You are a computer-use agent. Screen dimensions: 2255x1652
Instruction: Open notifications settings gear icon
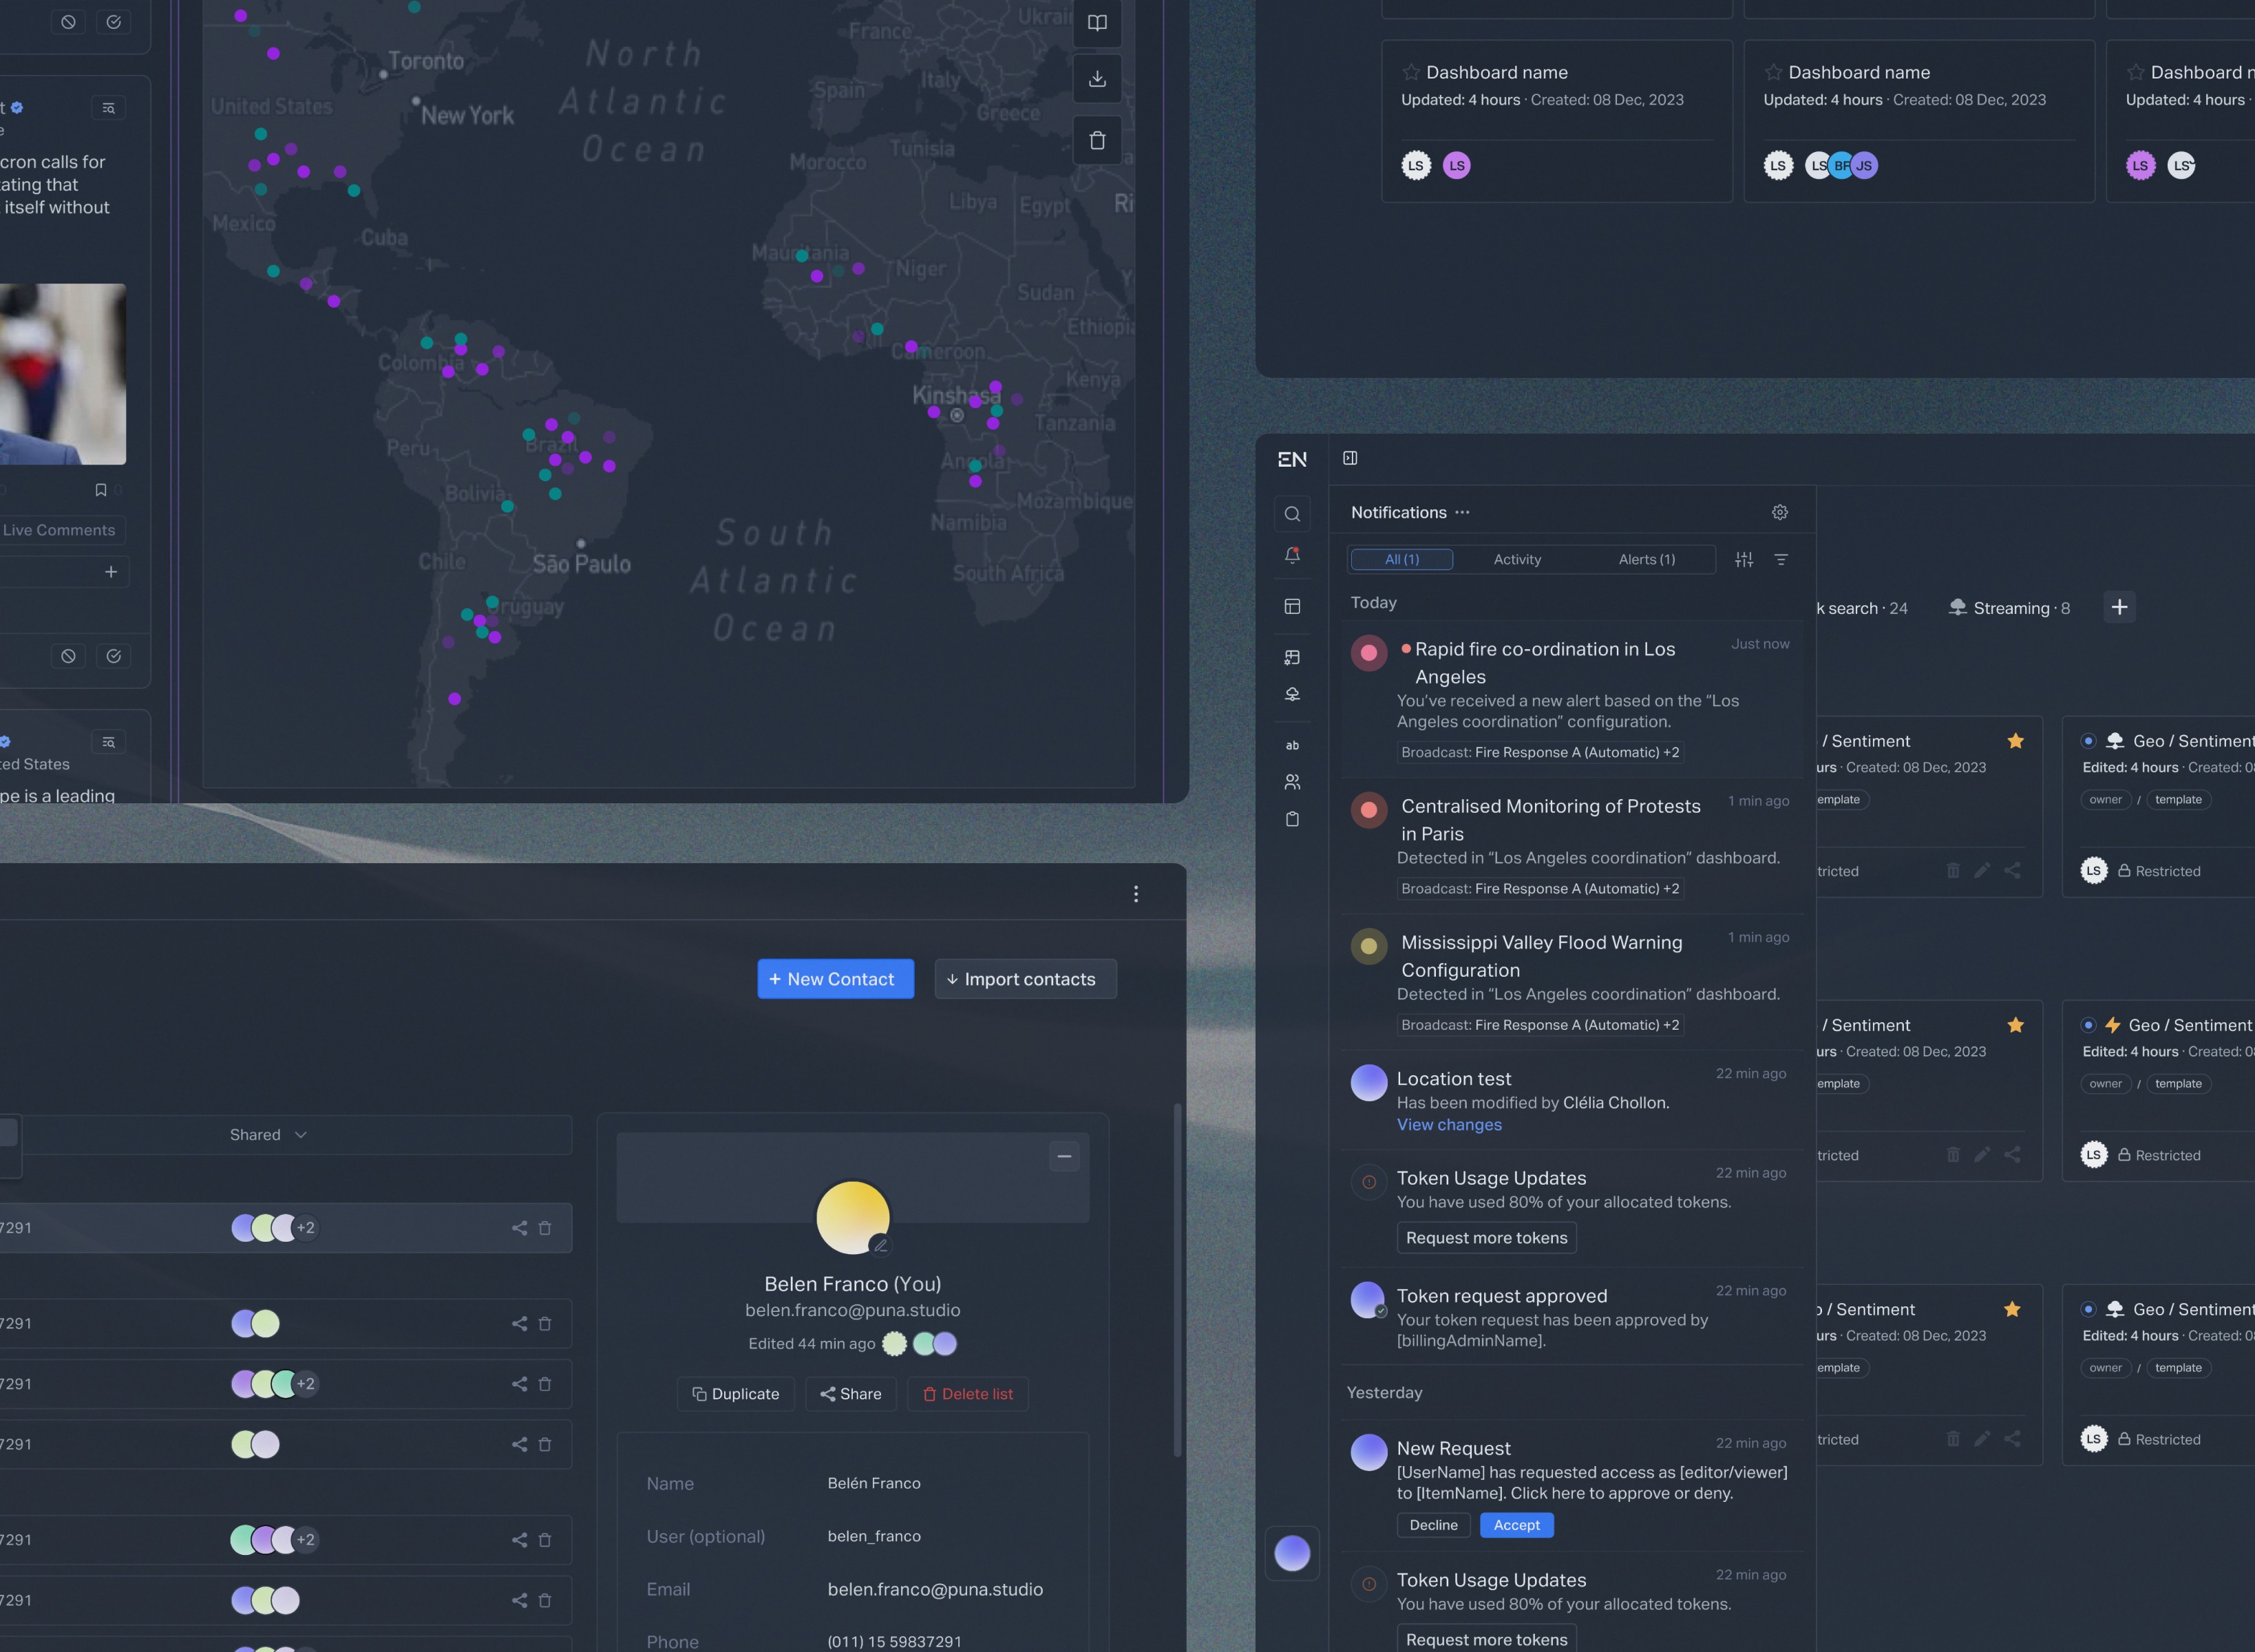click(x=1779, y=512)
